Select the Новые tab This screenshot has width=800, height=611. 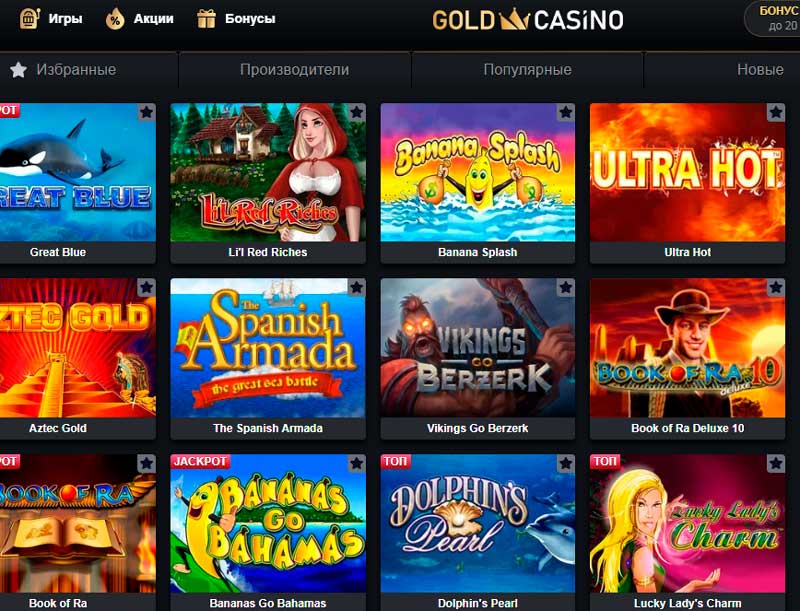pos(760,69)
